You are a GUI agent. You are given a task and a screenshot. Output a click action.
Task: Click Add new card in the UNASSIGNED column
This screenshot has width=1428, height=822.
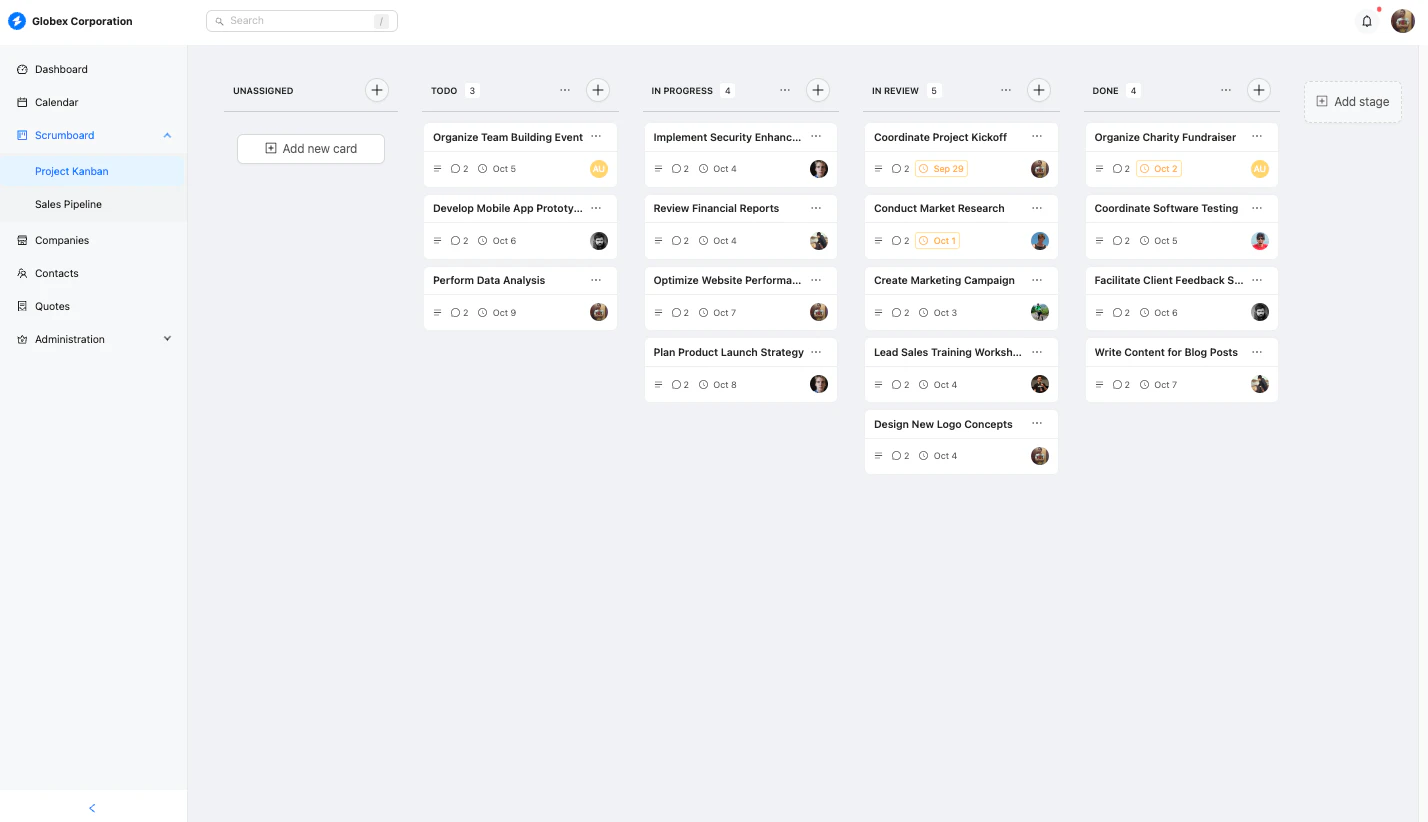[310, 148]
